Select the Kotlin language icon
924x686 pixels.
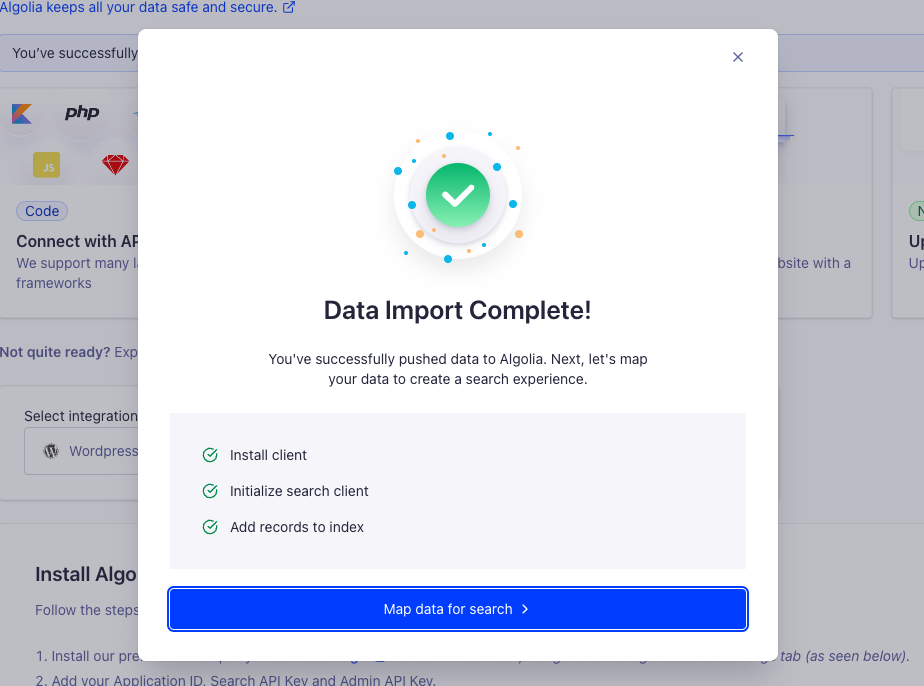[x=22, y=113]
